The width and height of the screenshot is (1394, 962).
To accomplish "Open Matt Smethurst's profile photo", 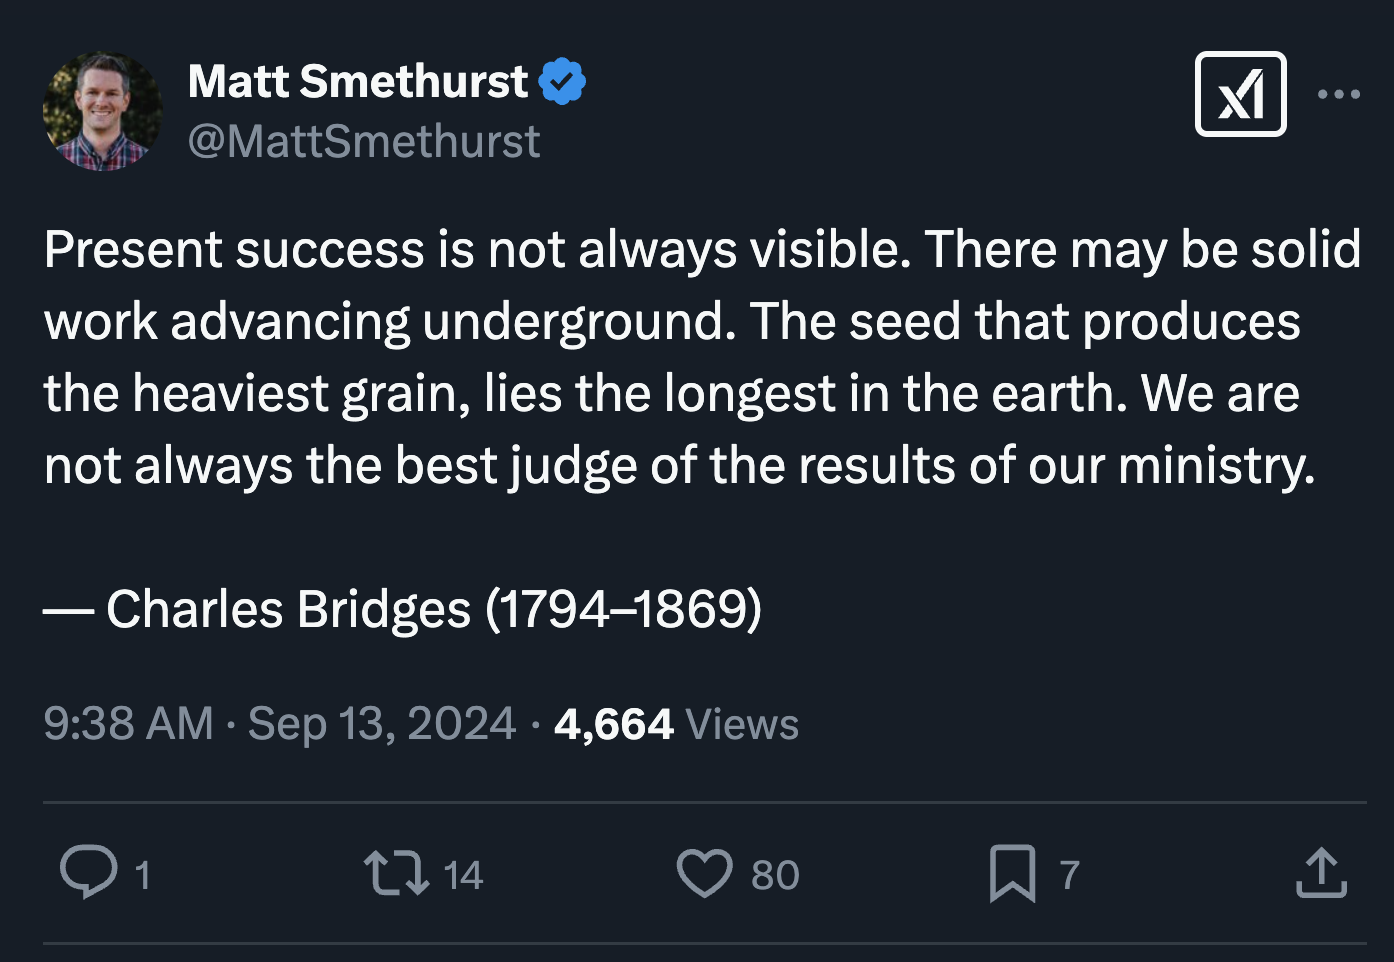I will coord(103,111).
